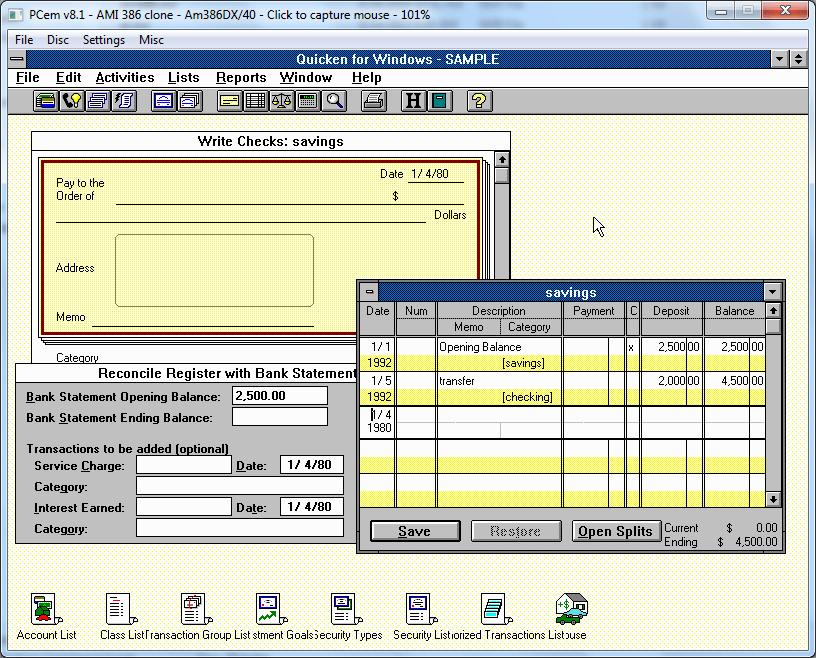Open the Quicken Help menu
The width and height of the screenshot is (816, 658).
coord(366,78)
